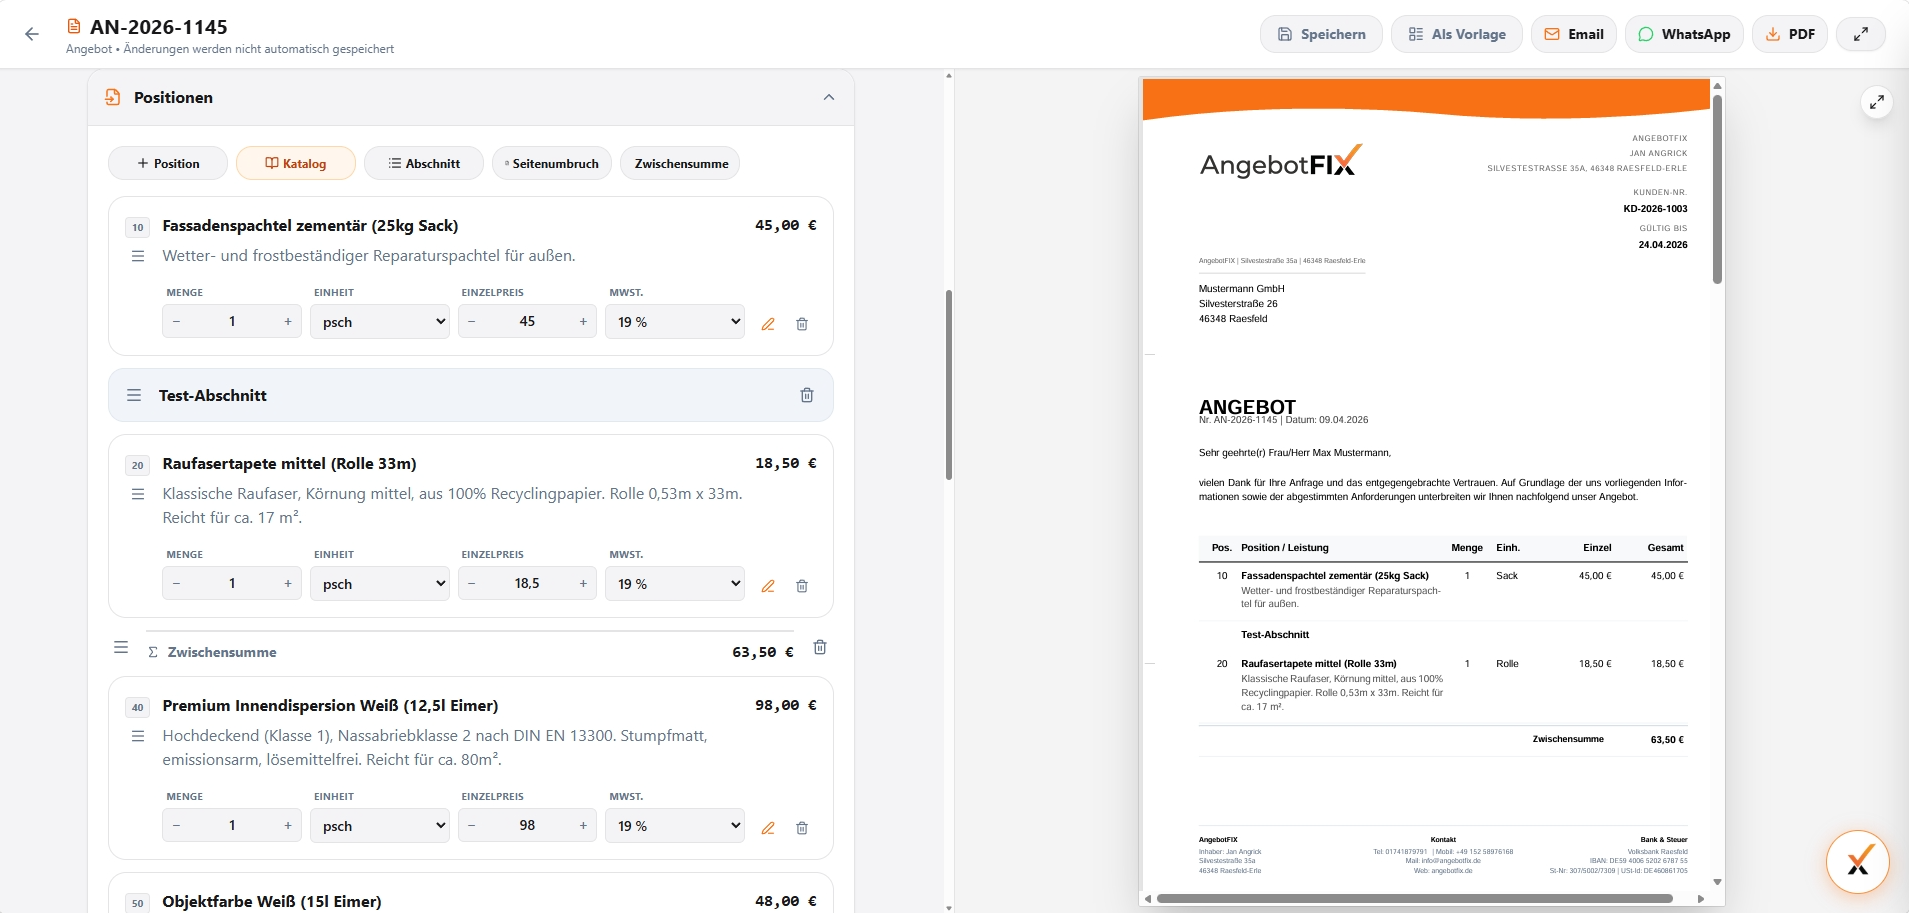Image resolution: width=1909 pixels, height=913 pixels.
Task: Delete the Fassadenspachtel zementär position
Action: click(x=802, y=324)
